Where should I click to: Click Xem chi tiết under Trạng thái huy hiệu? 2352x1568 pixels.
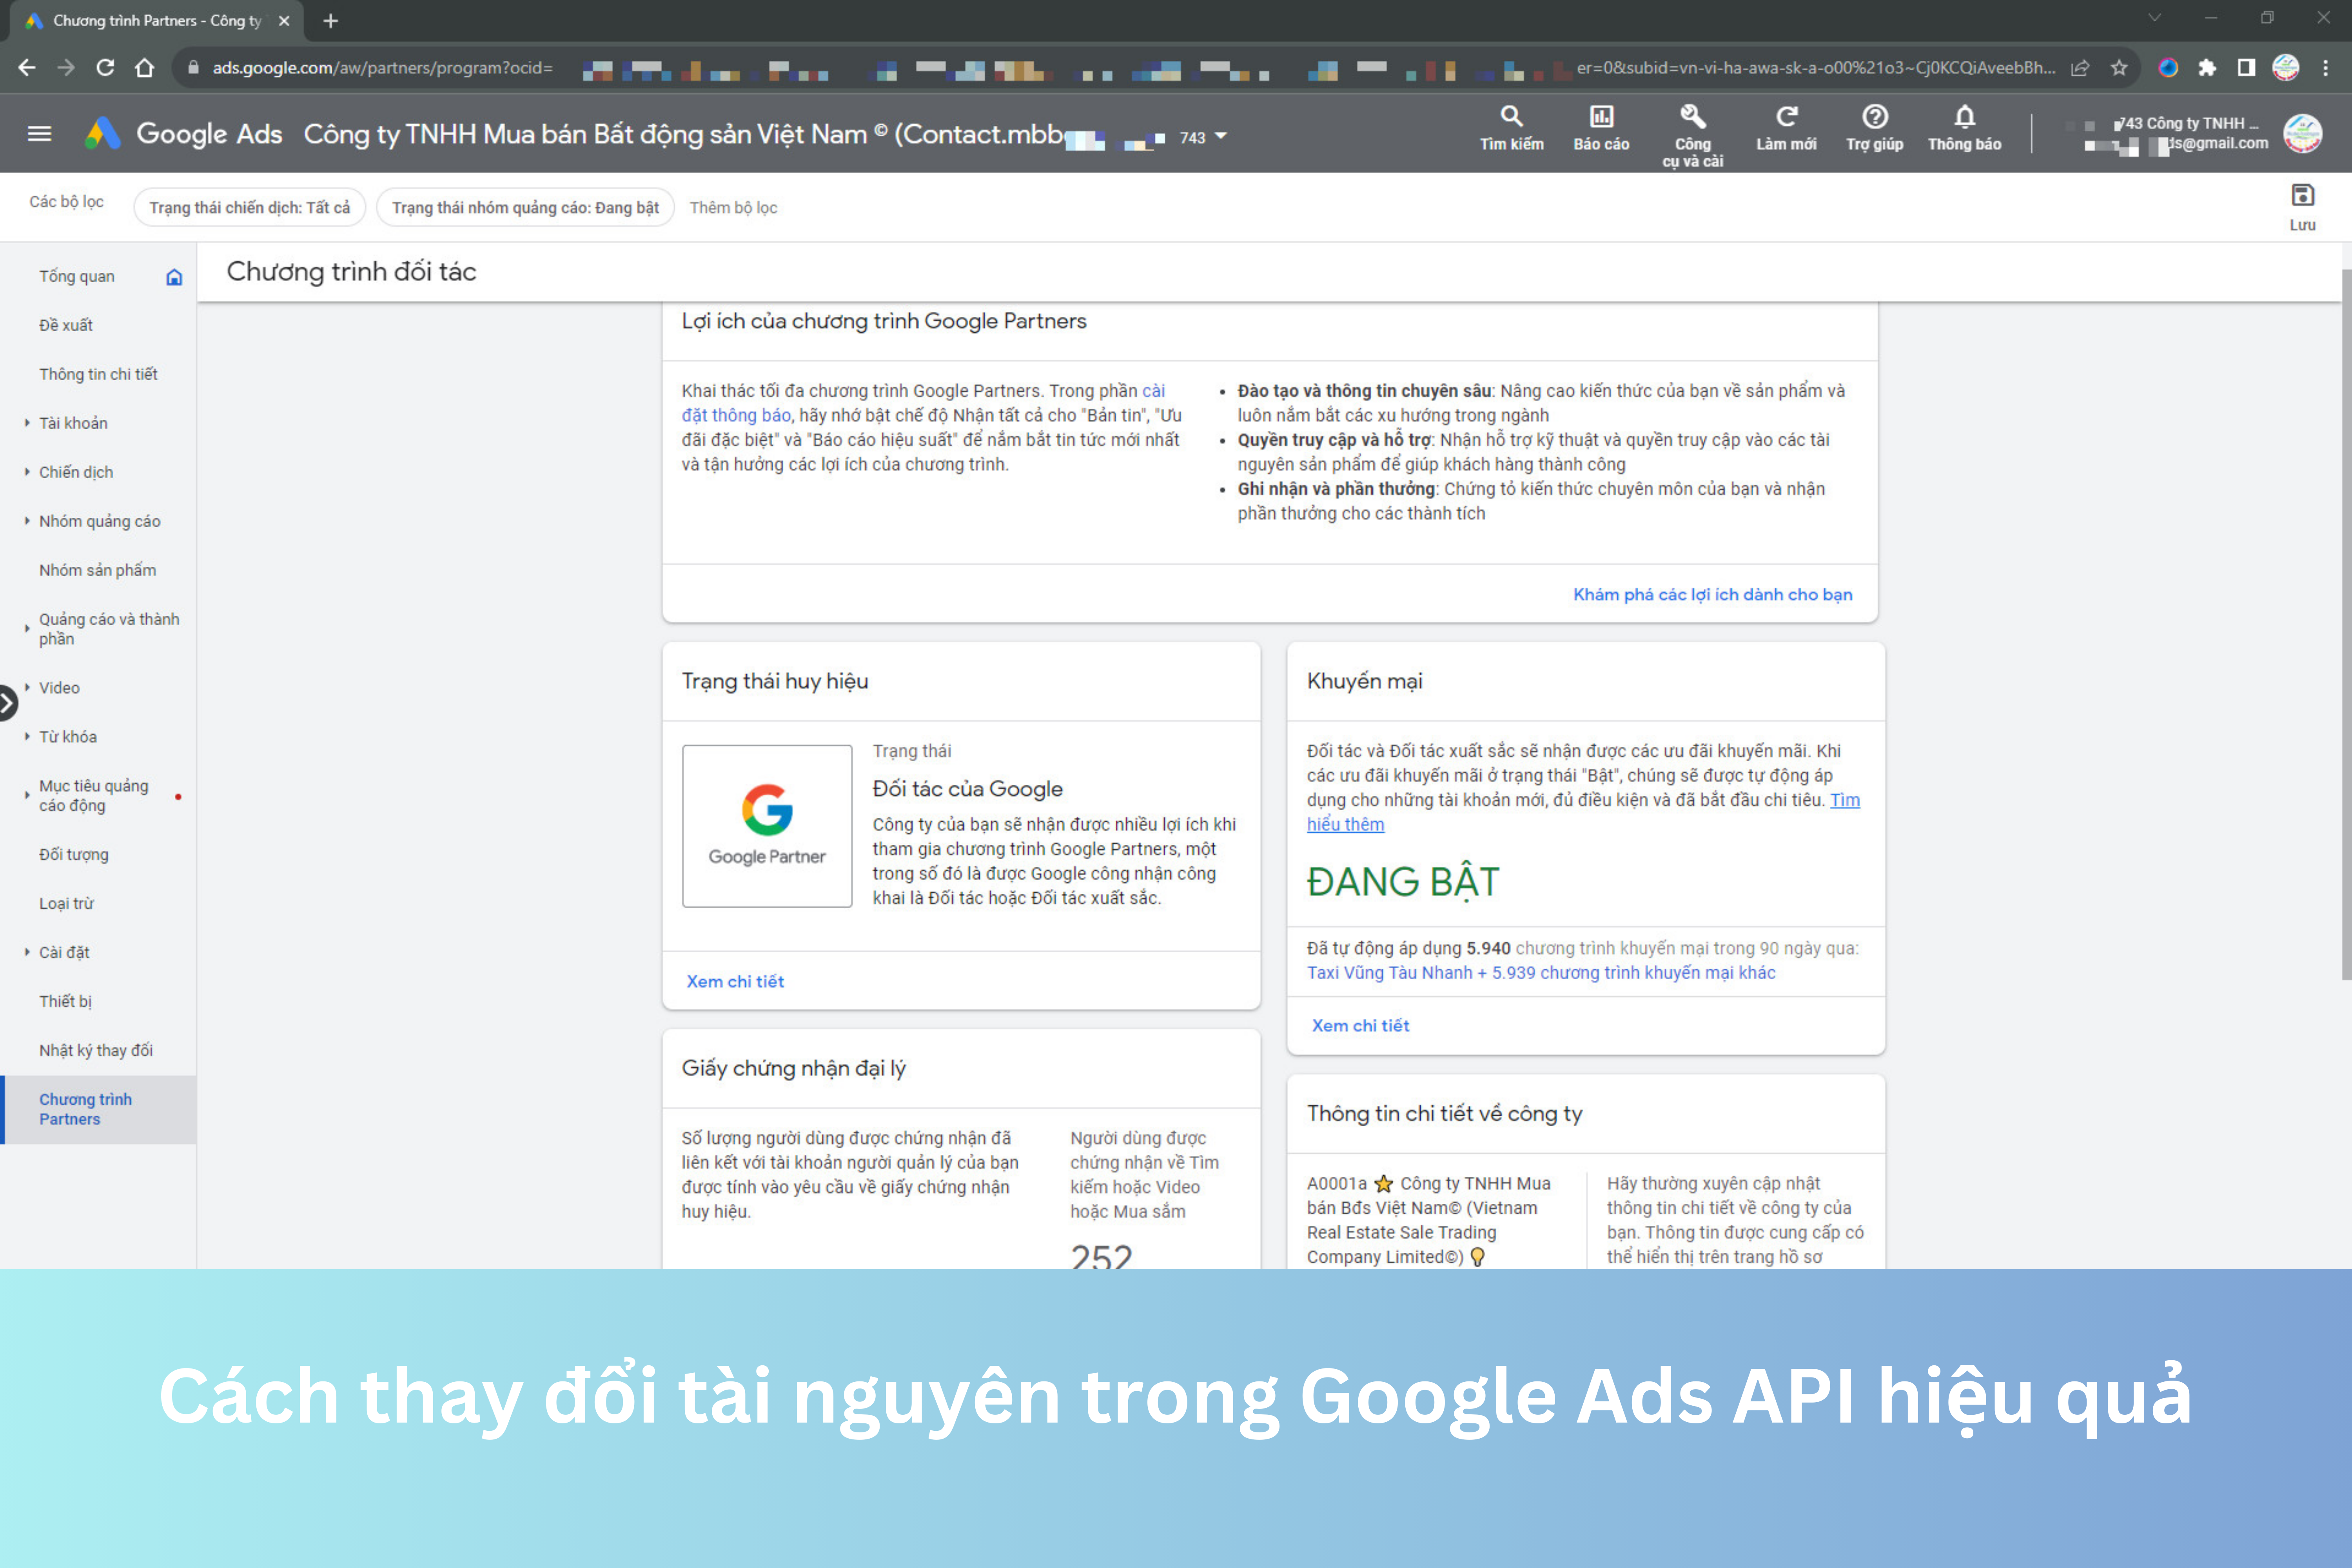click(x=735, y=982)
